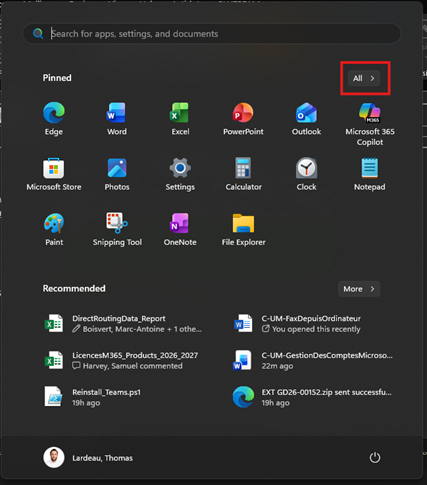
Task: Launch Paint
Action: [54, 230]
